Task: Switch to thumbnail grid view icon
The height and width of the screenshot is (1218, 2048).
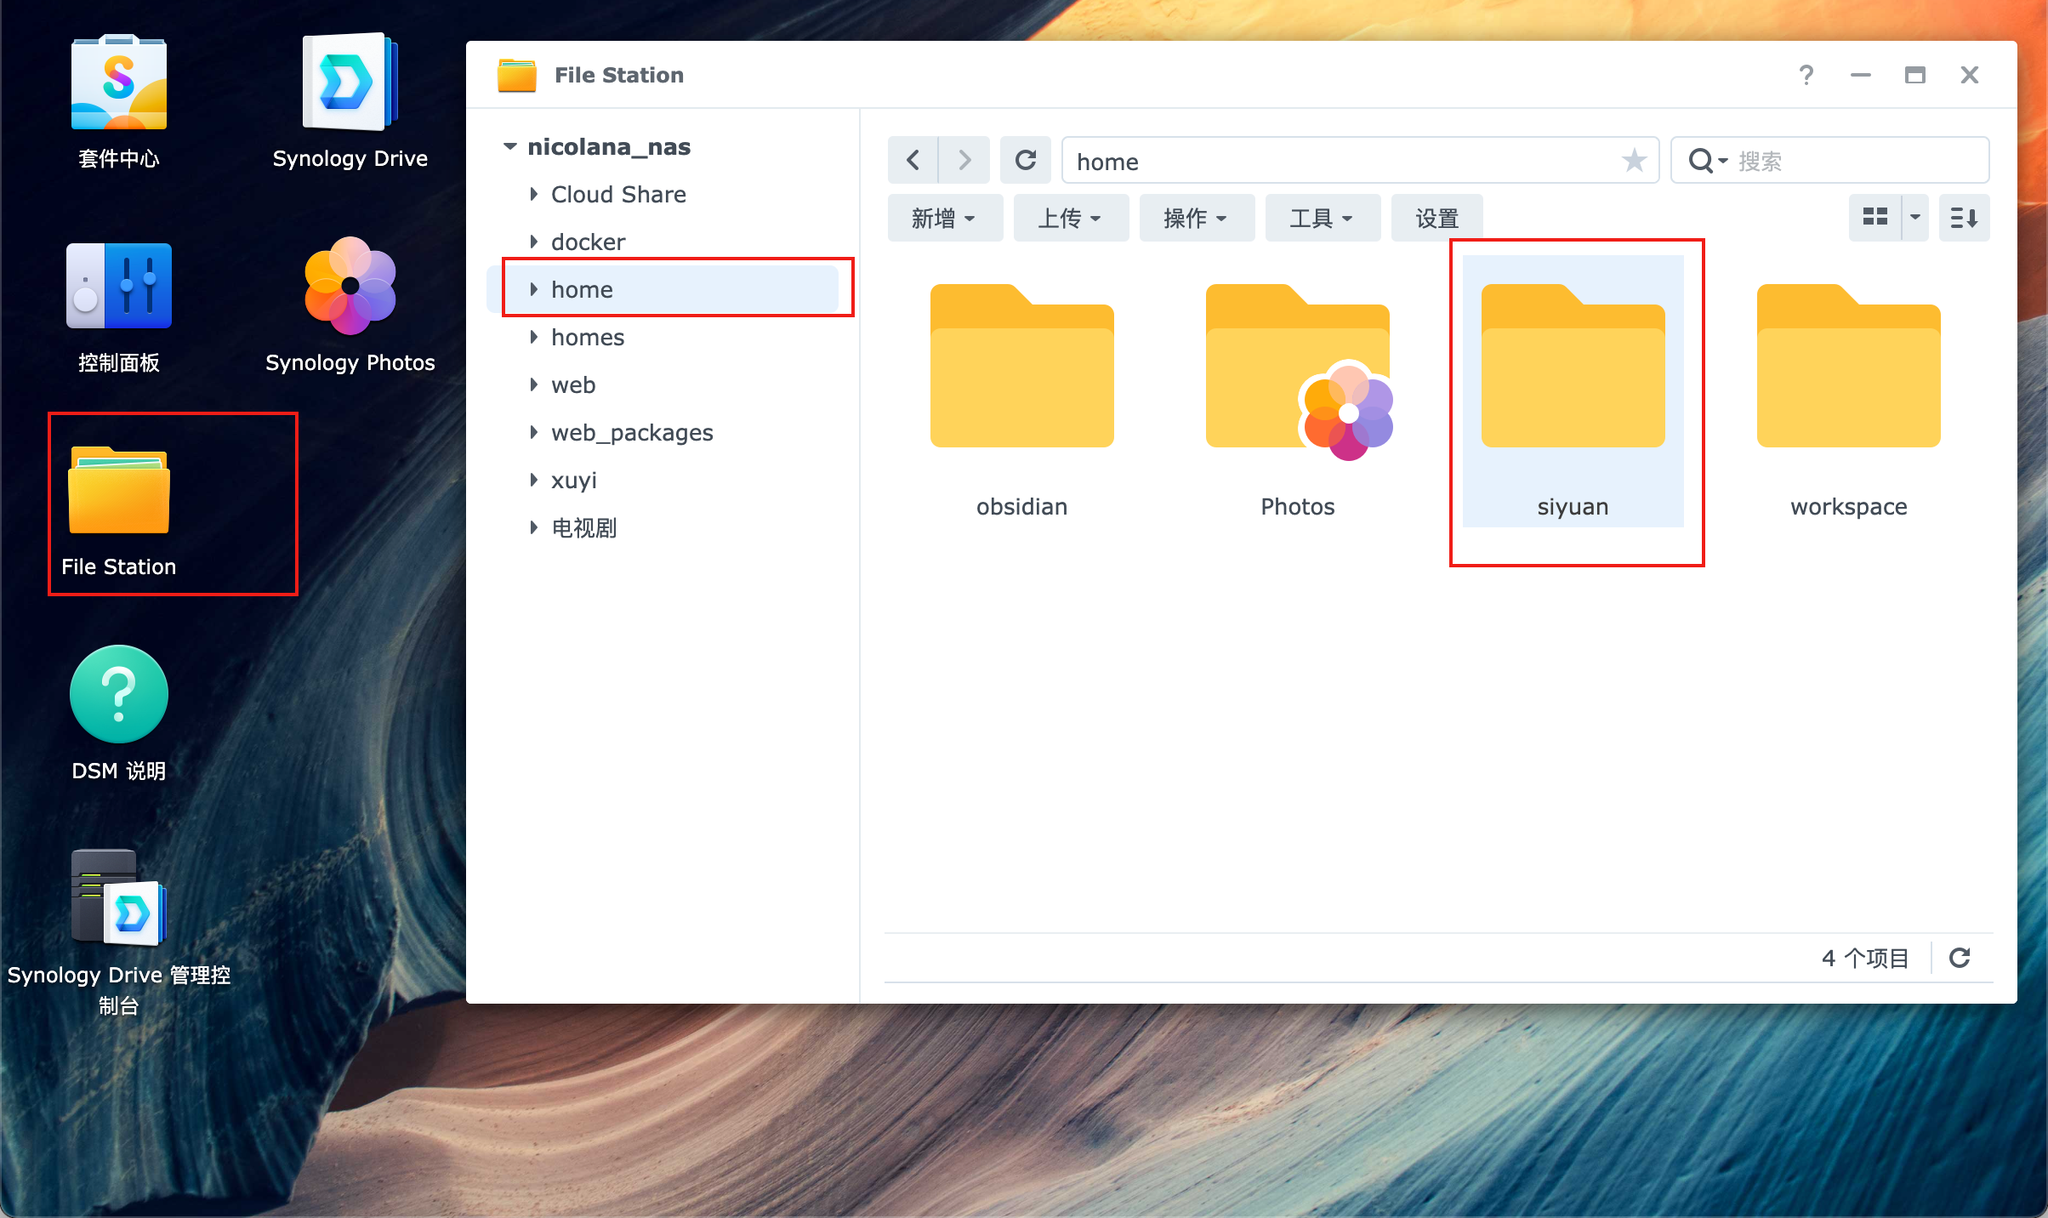Action: click(x=1875, y=217)
